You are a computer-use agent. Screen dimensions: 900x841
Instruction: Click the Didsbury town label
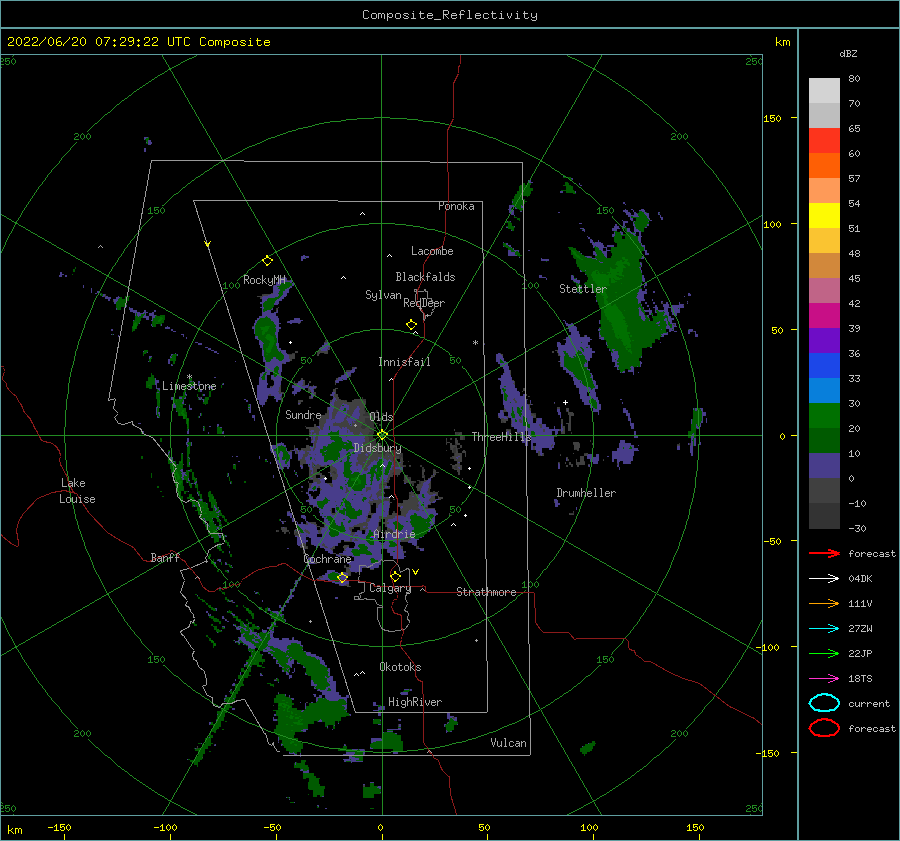[x=377, y=448]
